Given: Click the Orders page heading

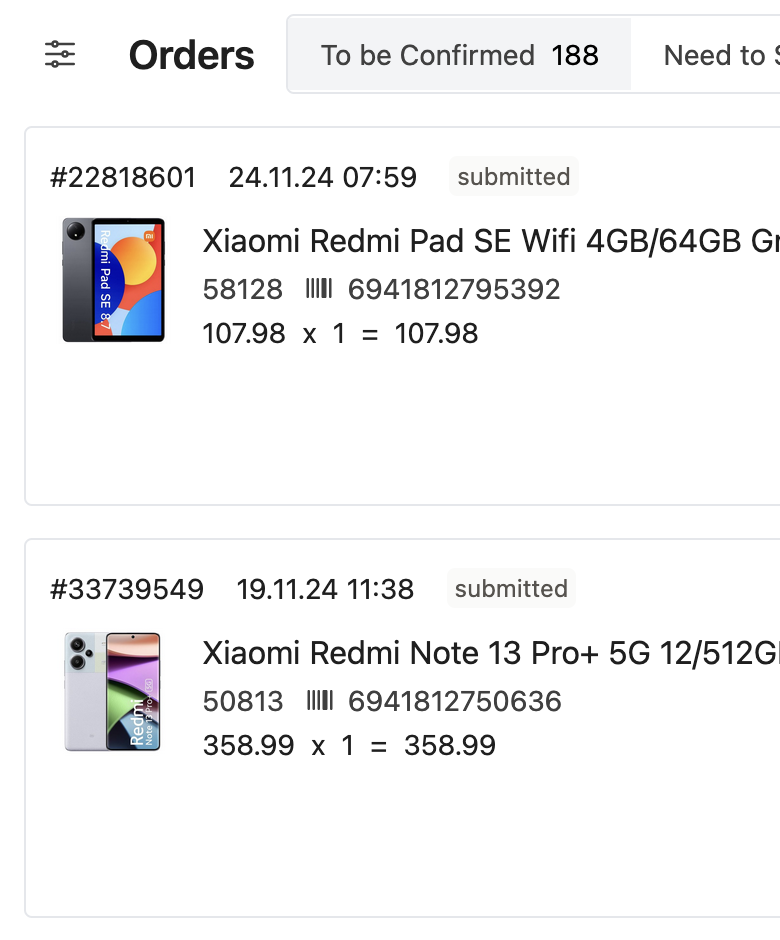Looking at the screenshot, I should pos(191,56).
